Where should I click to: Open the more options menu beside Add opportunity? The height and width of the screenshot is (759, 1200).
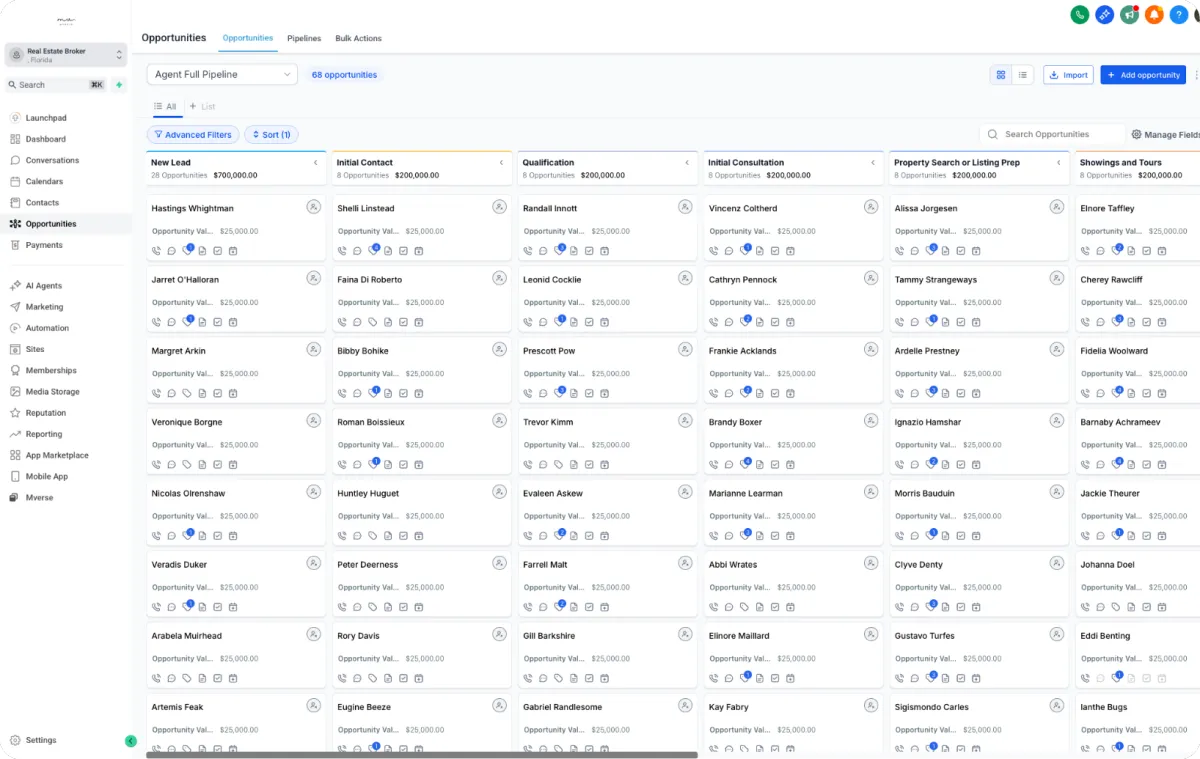click(1195, 75)
